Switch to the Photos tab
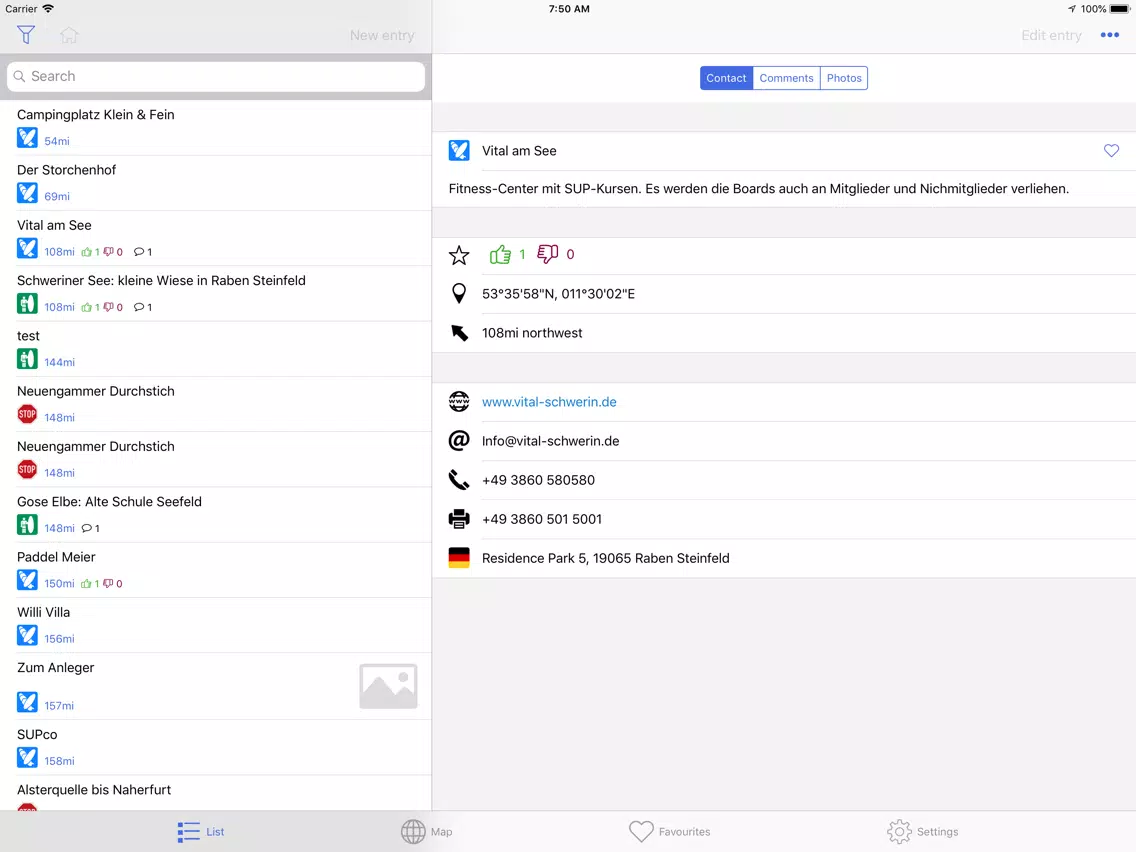Screen dimensions: 1136x852 pos(844,78)
